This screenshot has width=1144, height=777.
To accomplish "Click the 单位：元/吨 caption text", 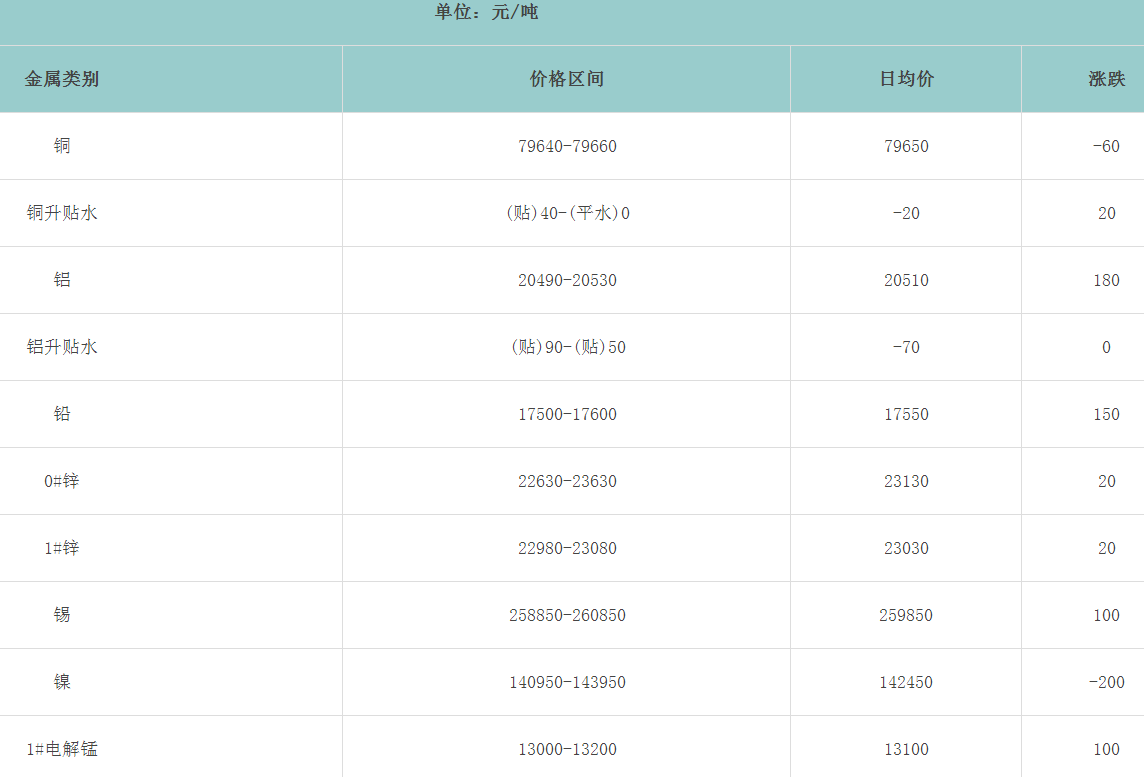I will [487, 12].
